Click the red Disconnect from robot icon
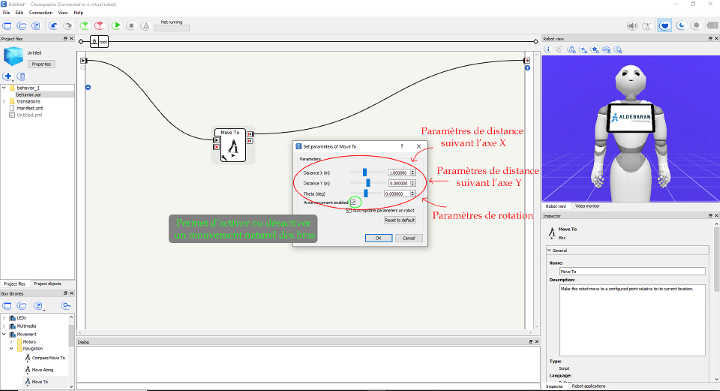Image resolution: width=720 pixels, height=391 pixels. [99, 26]
